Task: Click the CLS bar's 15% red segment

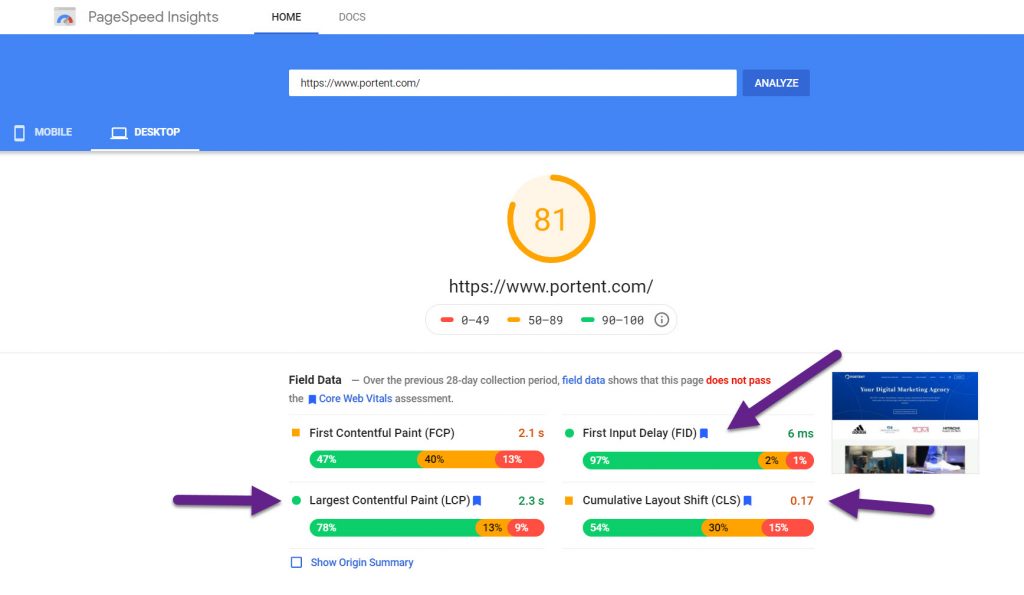Action: pos(788,528)
